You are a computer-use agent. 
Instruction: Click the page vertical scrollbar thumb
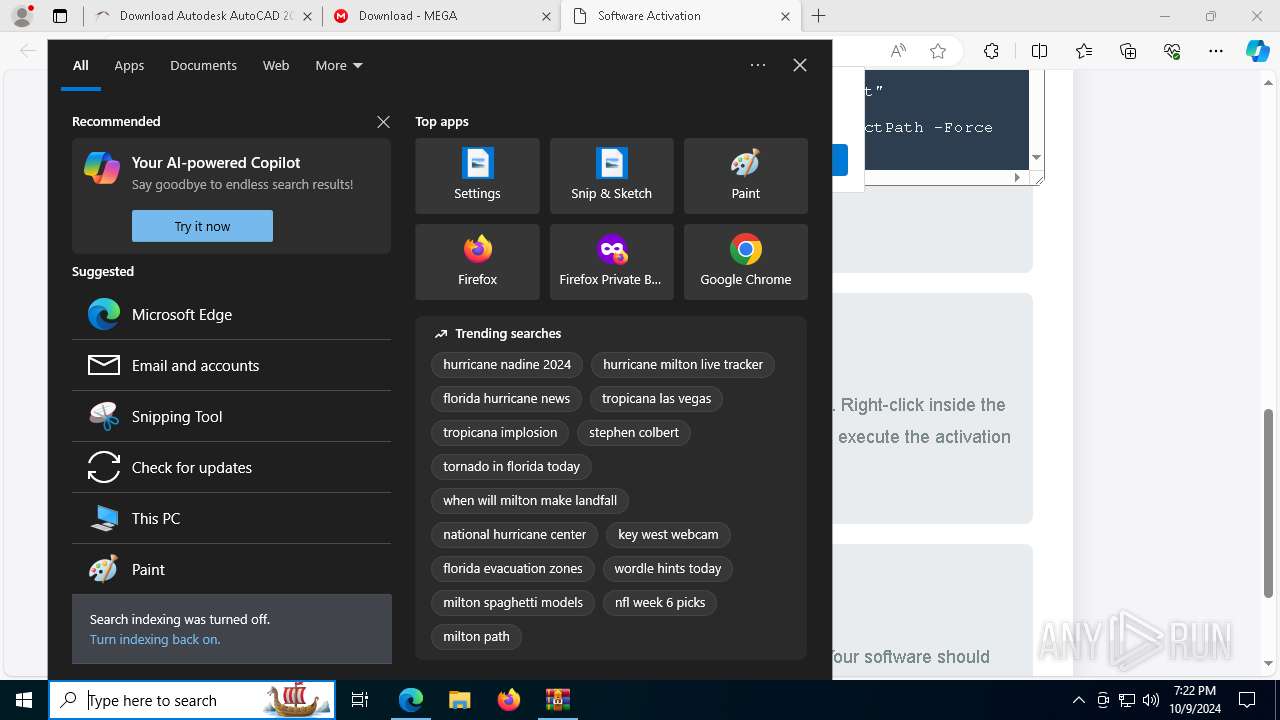[x=1269, y=503]
